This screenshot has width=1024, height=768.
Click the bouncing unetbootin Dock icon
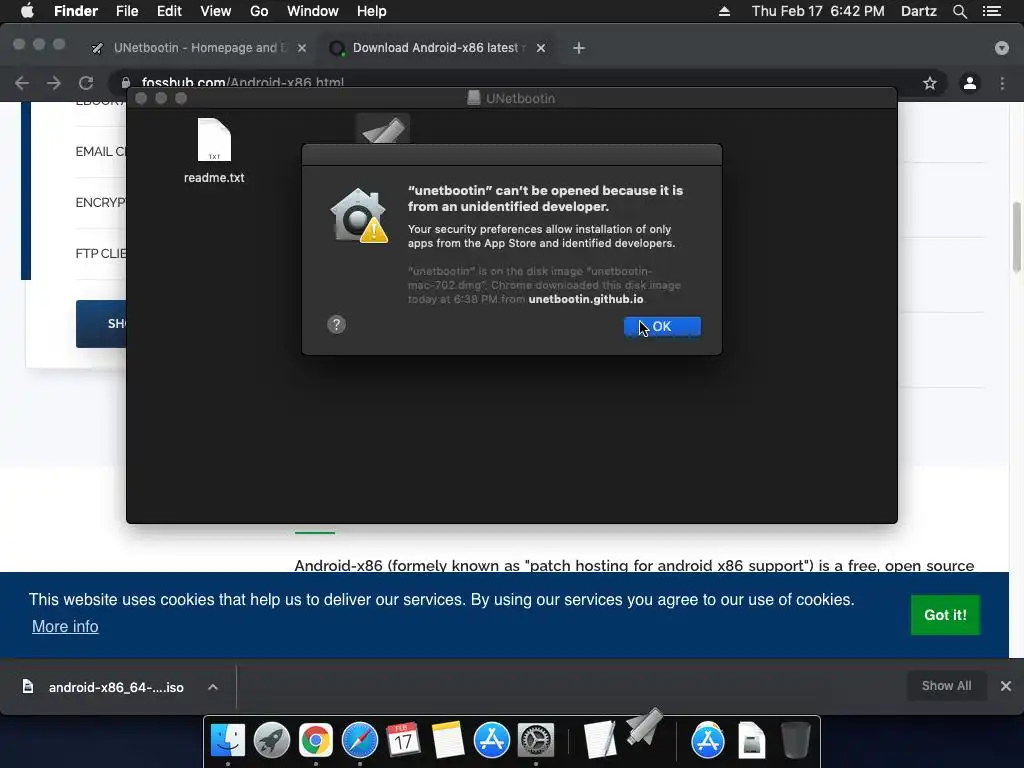point(644,727)
